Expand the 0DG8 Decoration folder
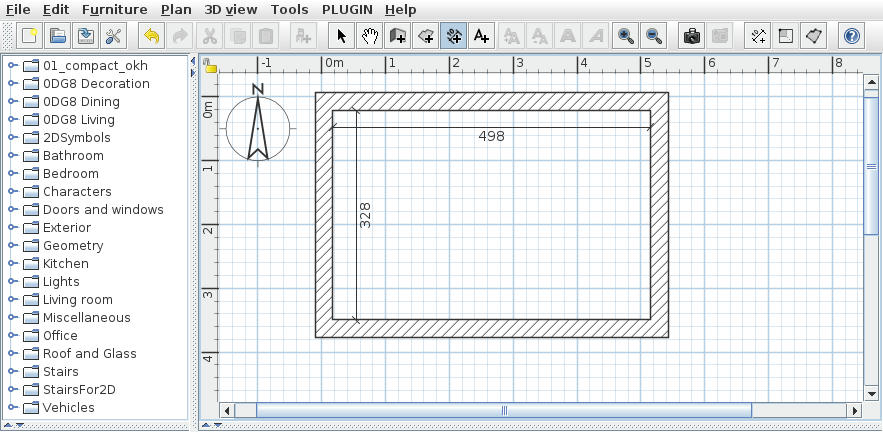This screenshot has width=883, height=432. pos(12,84)
